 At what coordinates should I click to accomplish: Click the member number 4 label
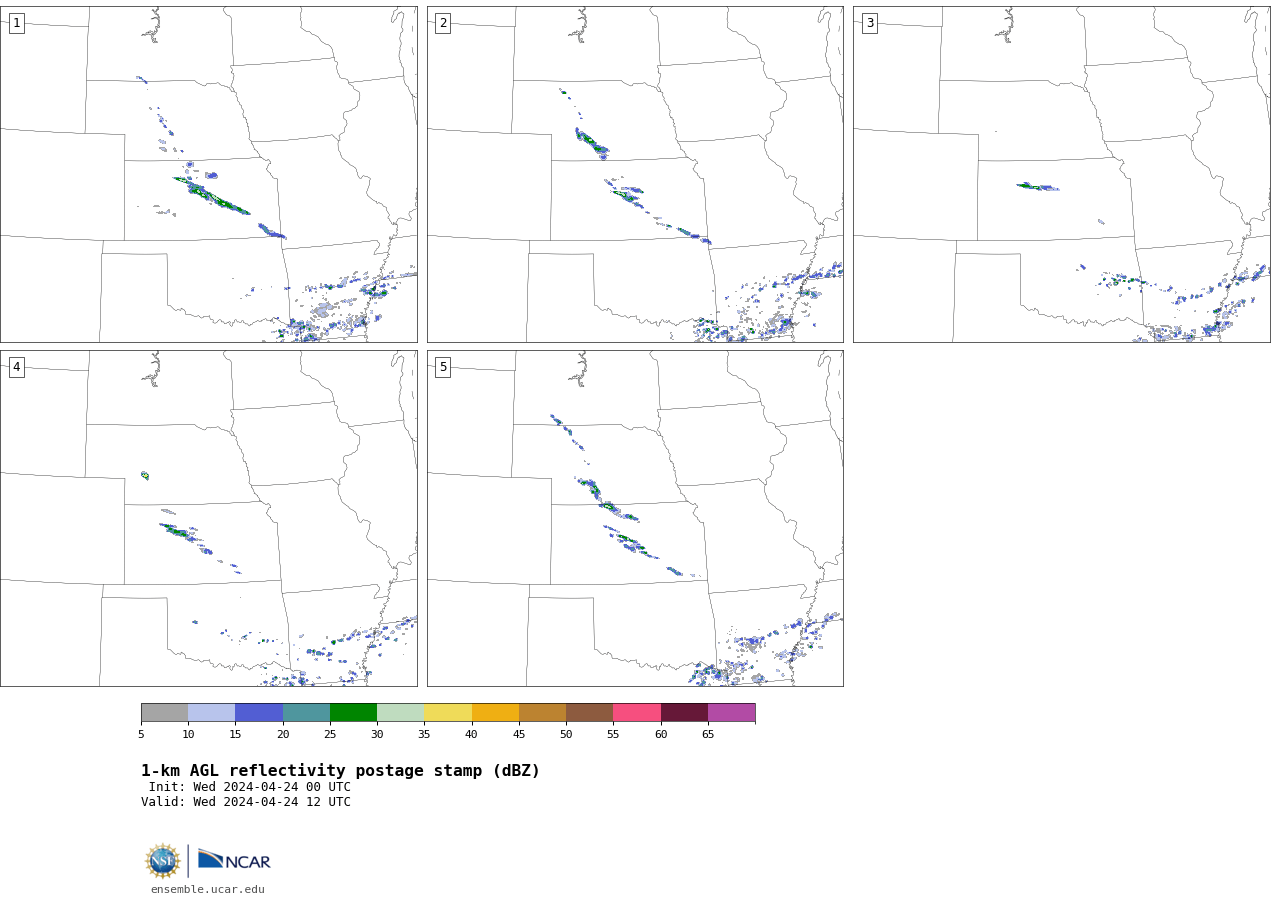pos(16,367)
